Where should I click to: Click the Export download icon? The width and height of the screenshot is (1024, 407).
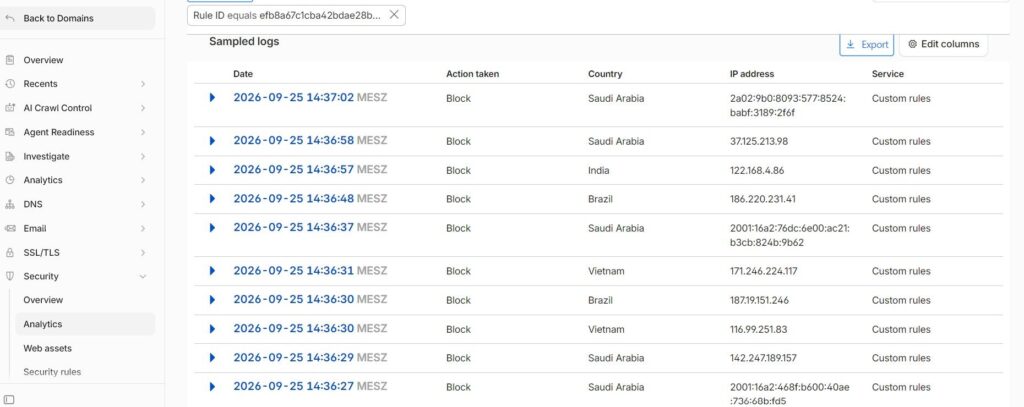coord(850,44)
